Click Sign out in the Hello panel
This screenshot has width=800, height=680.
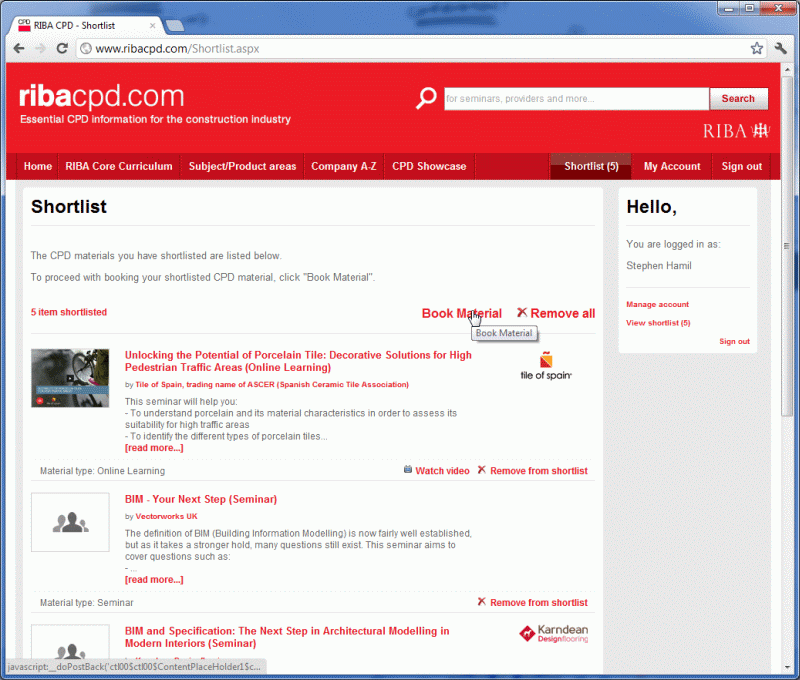pos(734,341)
